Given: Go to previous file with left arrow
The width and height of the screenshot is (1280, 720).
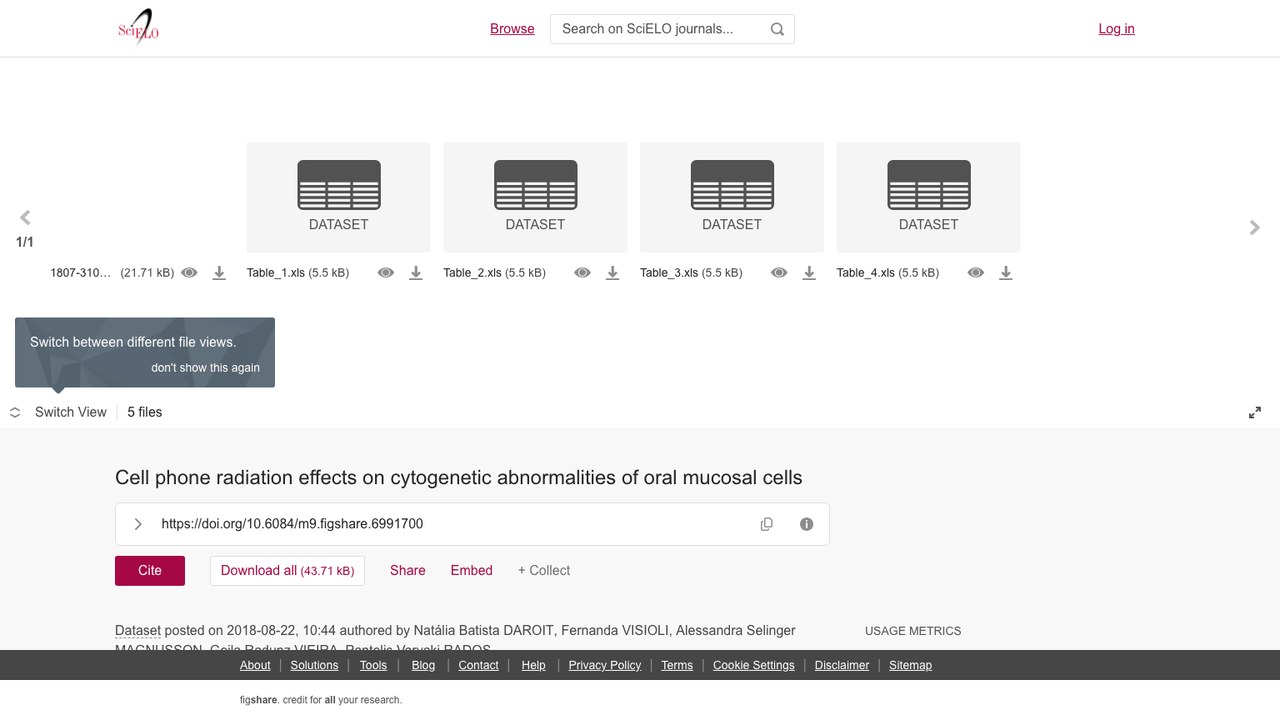Looking at the screenshot, I should click(x=25, y=217).
